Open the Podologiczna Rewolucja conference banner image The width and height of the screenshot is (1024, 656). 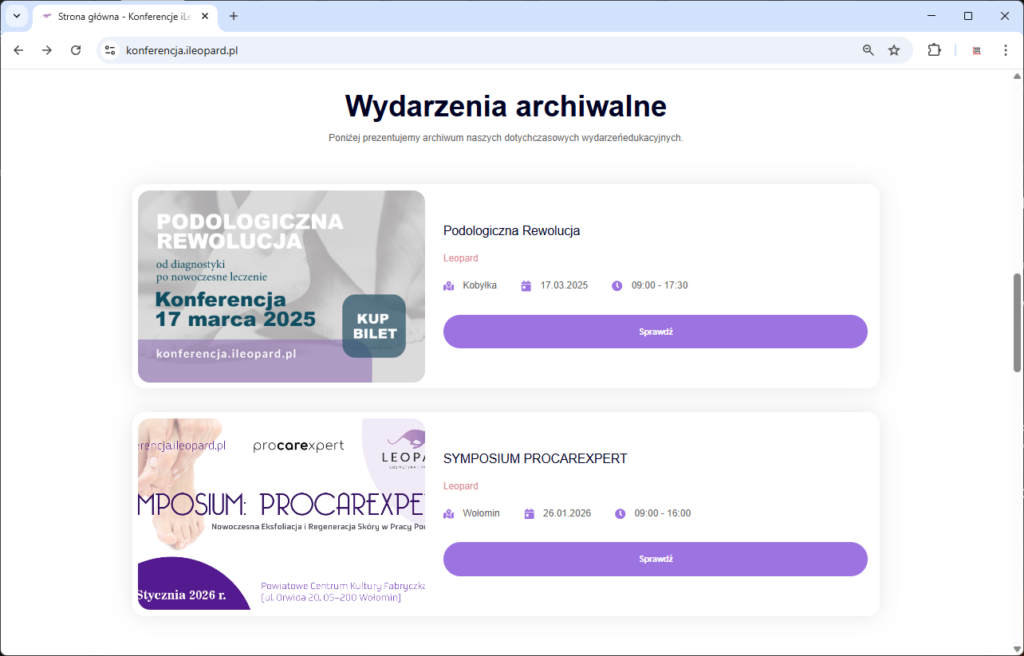[281, 286]
